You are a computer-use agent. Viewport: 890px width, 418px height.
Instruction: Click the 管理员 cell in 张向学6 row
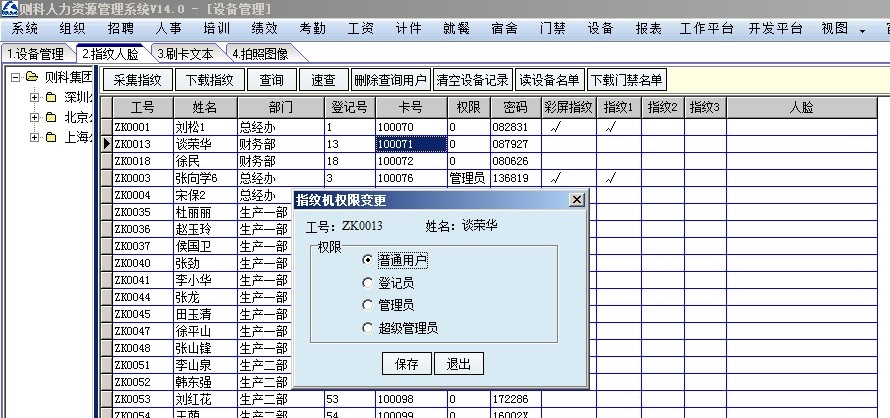[x=468, y=178]
